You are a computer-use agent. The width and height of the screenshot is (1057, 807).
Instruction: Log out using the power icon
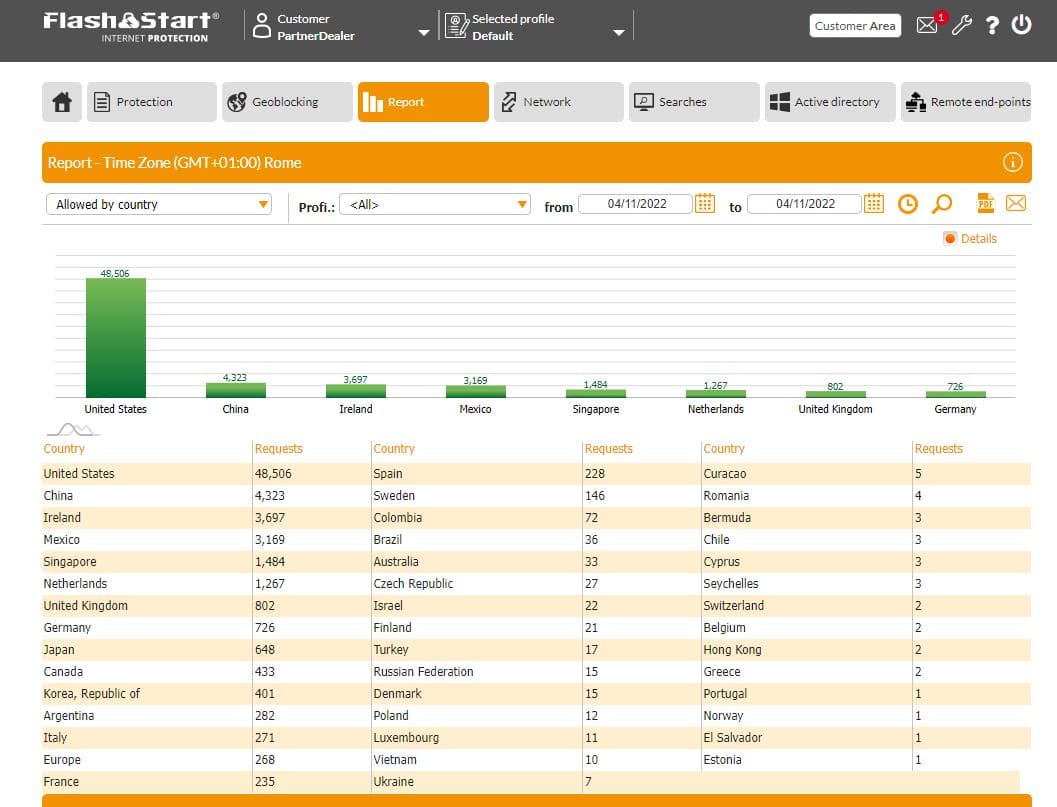1021,26
